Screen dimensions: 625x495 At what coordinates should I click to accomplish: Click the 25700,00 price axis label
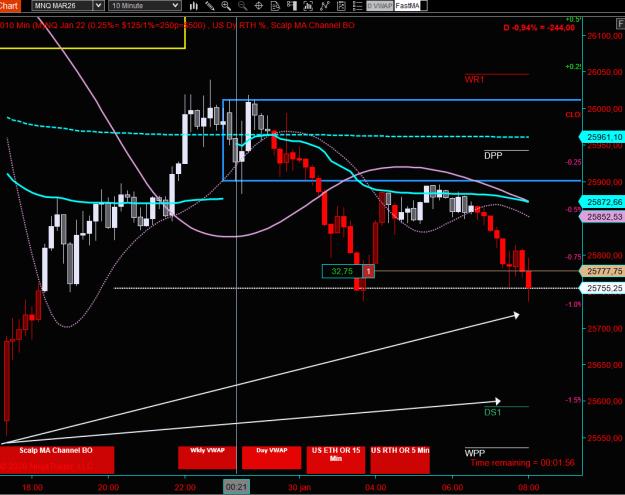coord(605,329)
